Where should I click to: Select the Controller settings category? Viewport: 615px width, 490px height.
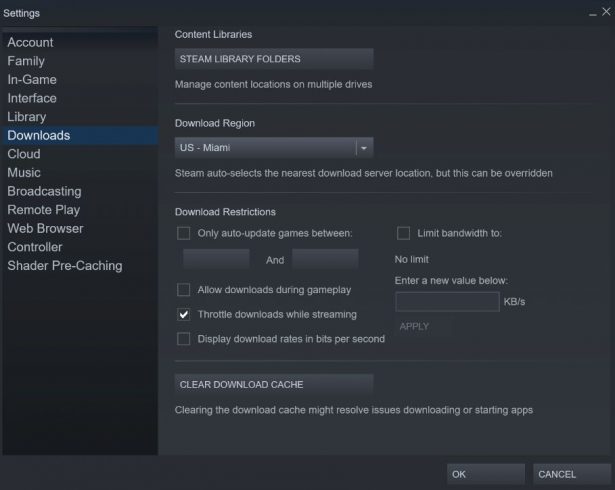coord(35,247)
